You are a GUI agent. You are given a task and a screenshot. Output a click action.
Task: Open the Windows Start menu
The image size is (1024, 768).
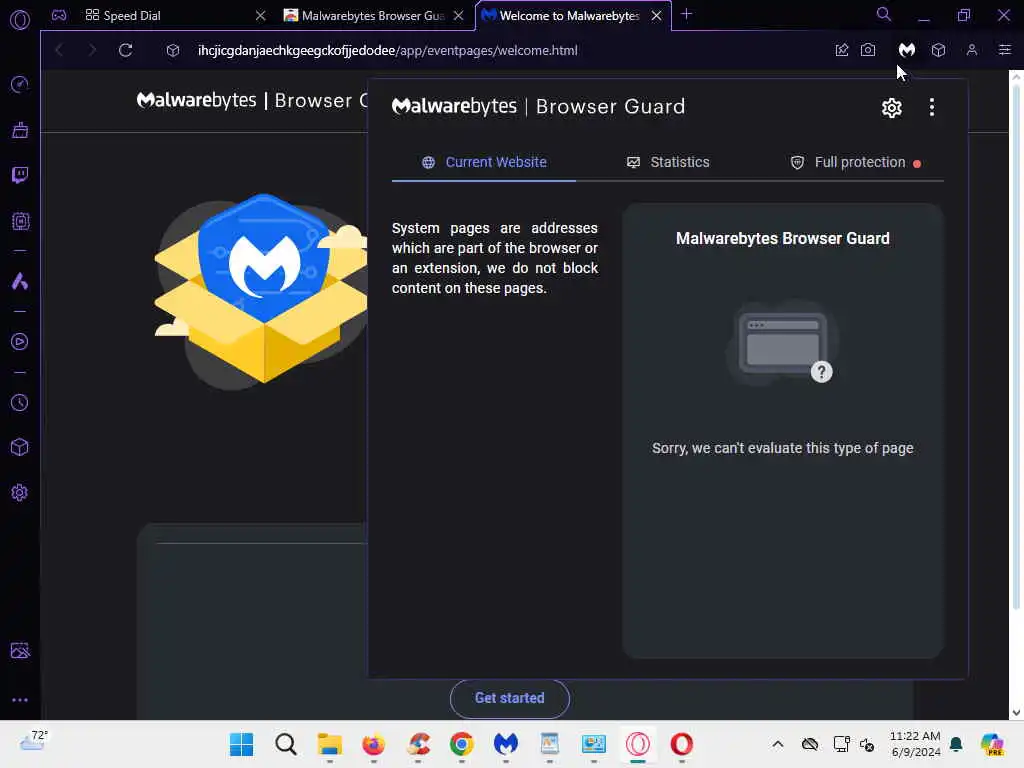click(x=241, y=744)
